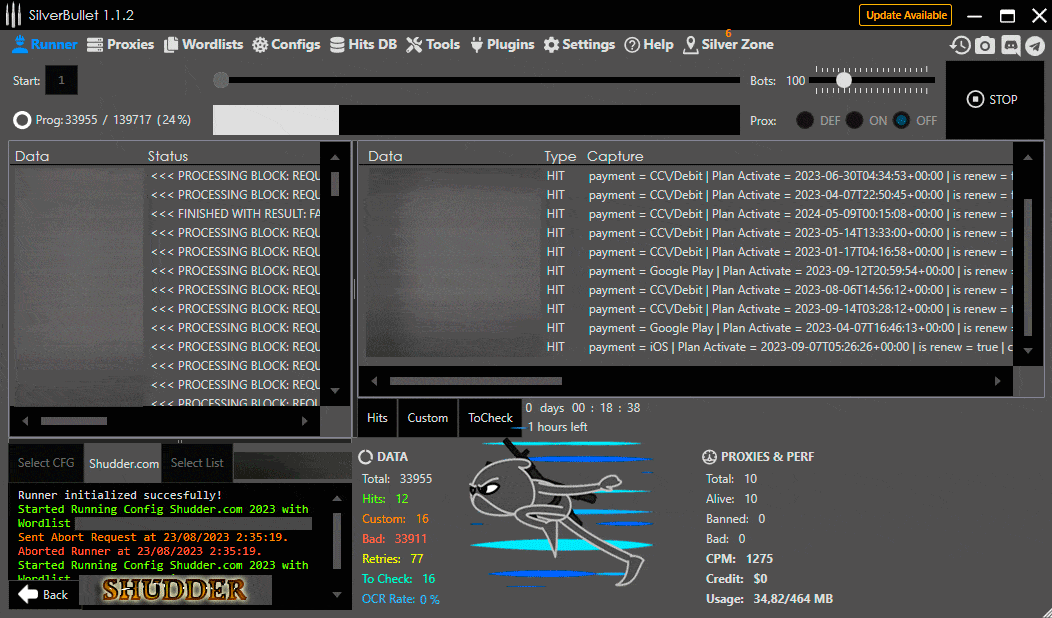Open the Plugins section
The width and height of the screenshot is (1052, 618).
click(502, 44)
